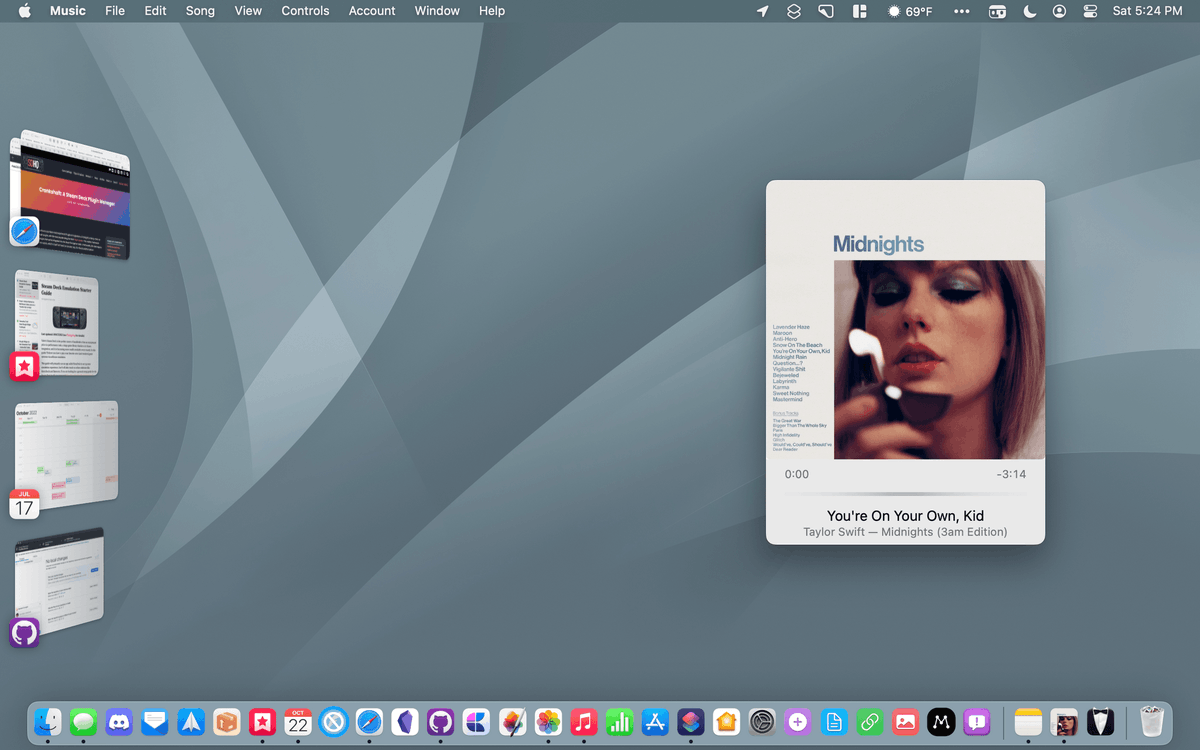The image size is (1200, 750).
Task: Click the mini player playback progress bar
Action: (905, 494)
